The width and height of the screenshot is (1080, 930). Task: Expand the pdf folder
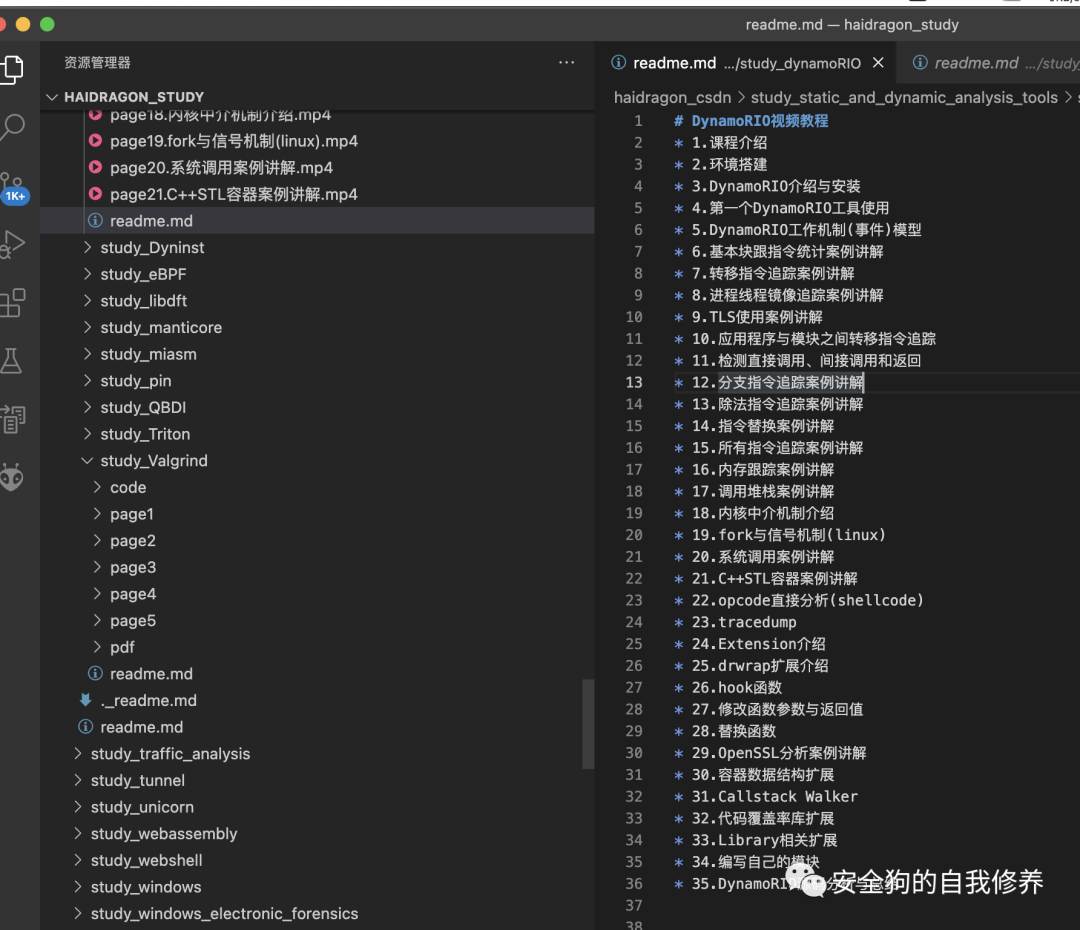tap(122, 647)
